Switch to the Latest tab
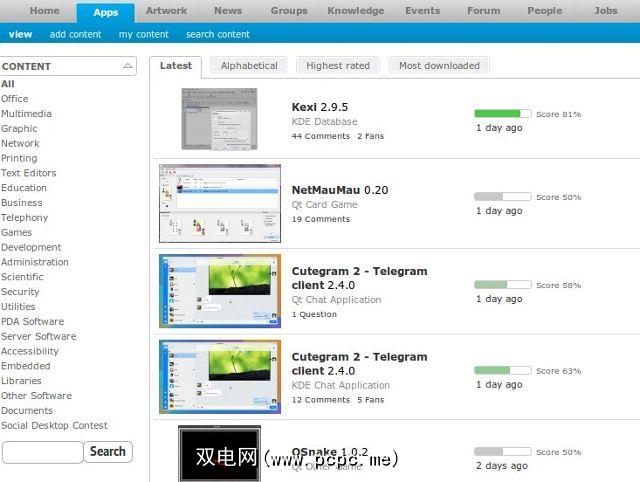The height and width of the screenshot is (482, 640). click(x=176, y=66)
